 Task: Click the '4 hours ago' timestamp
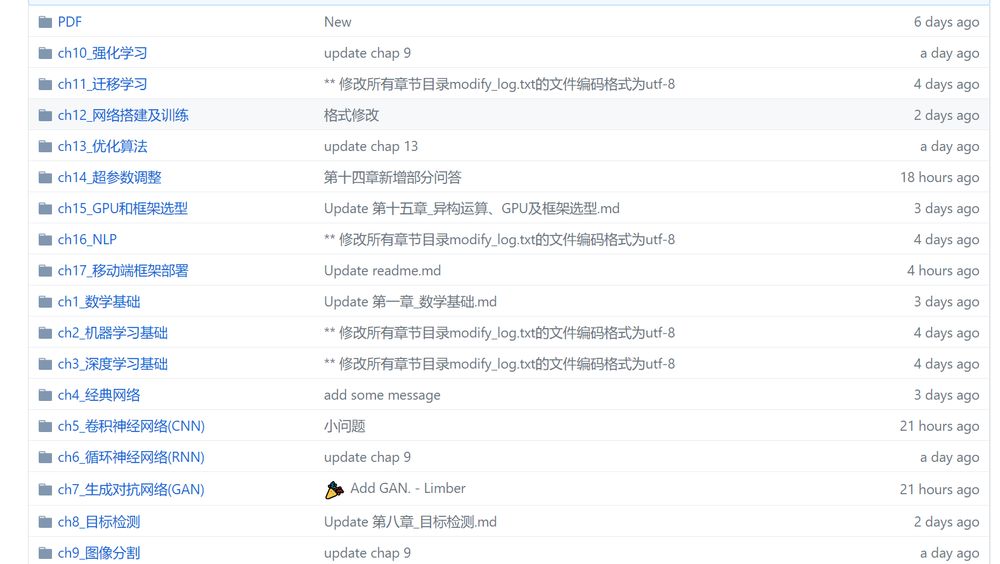[943, 271]
